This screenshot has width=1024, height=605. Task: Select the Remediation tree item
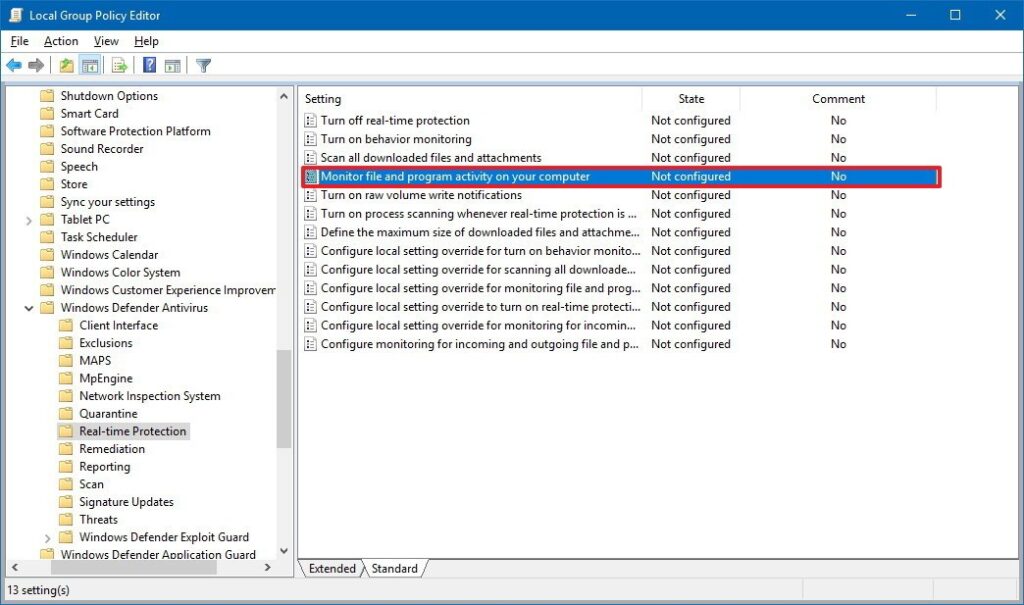(x=112, y=449)
